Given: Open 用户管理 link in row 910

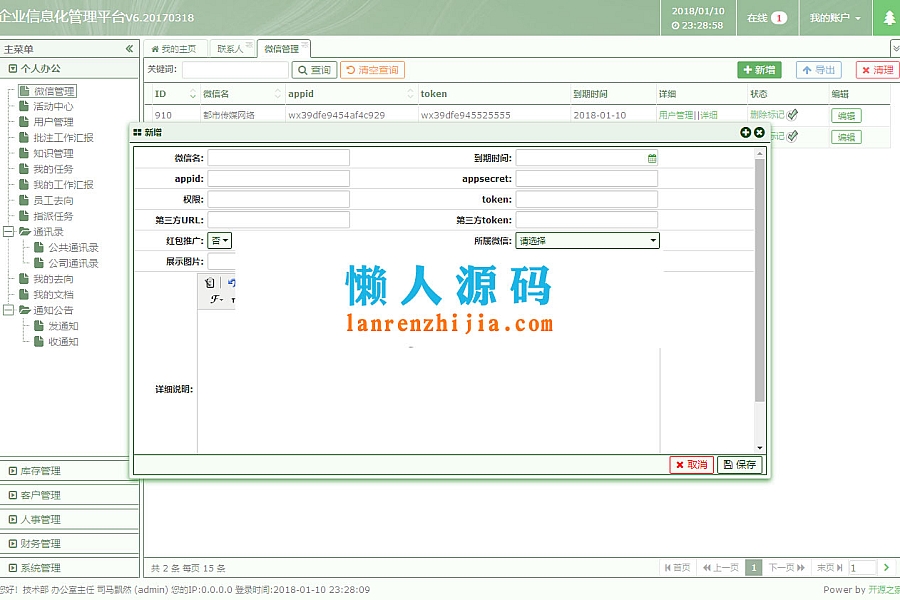Looking at the screenshot, I should coord(676,115).
